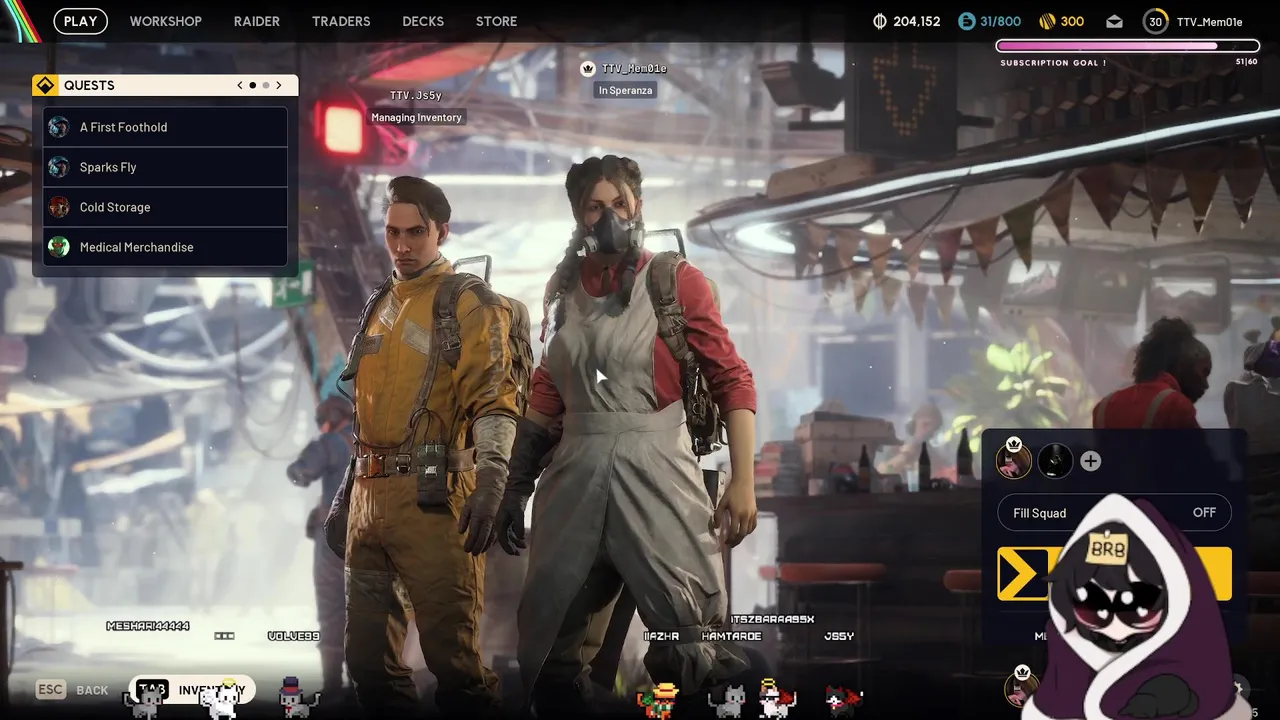Click the 300 raider tokens value
The height and width of the screenshot is (720, 1280).
click(1072, 21)
